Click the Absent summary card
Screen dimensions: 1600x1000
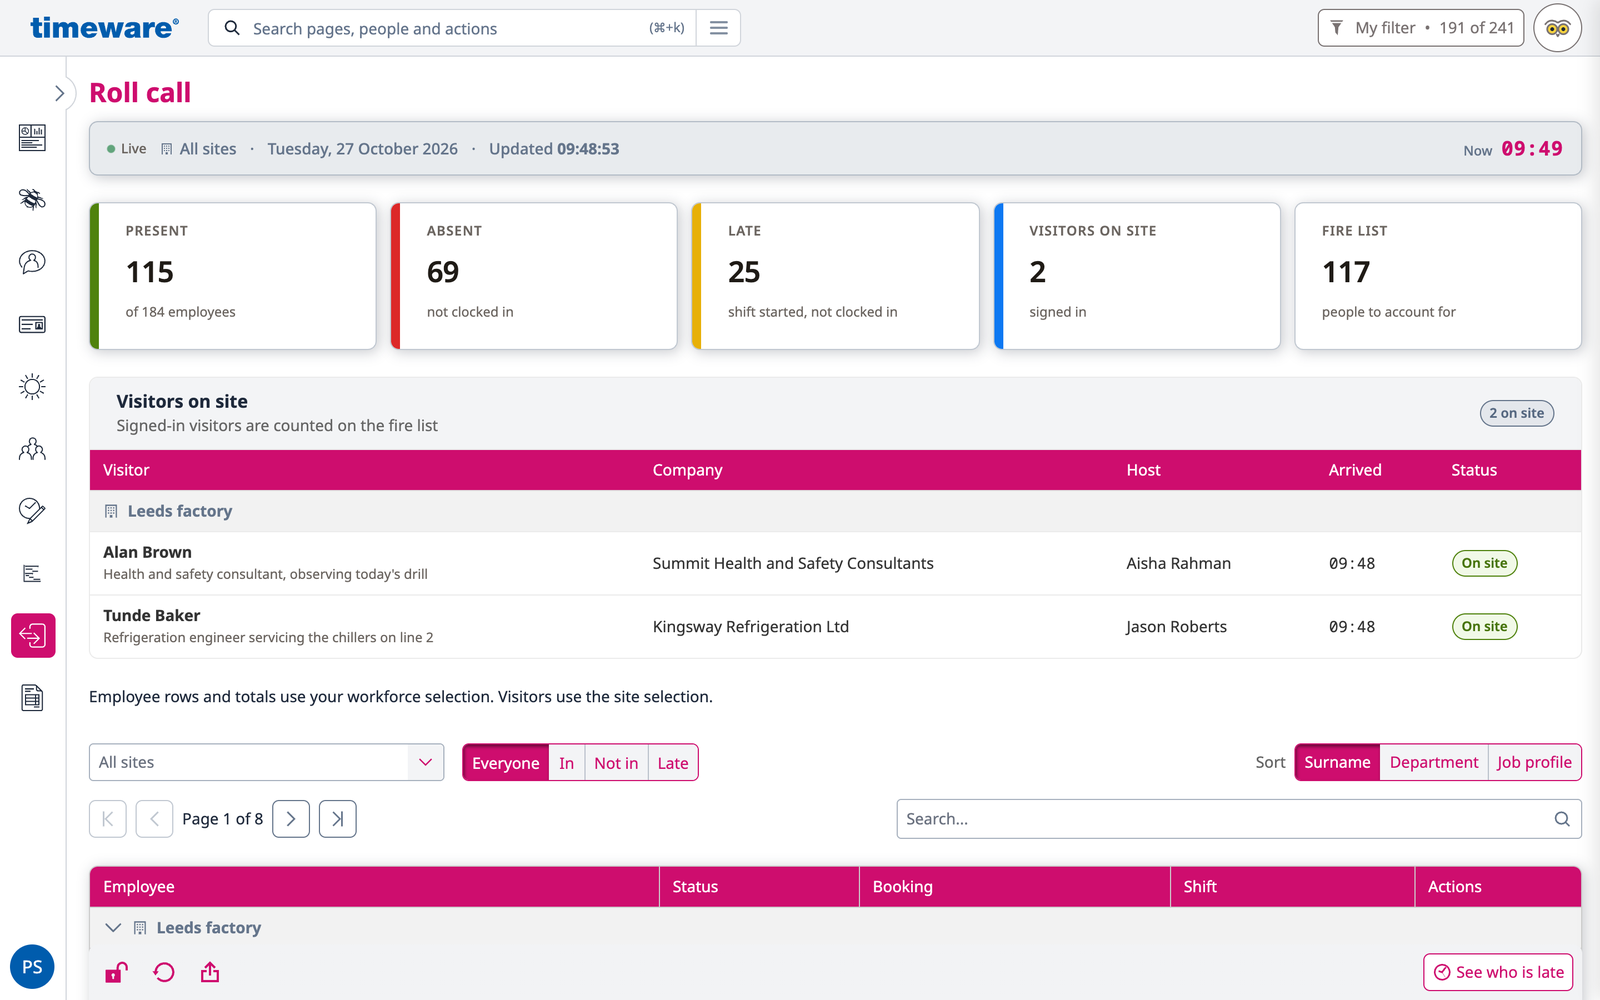point(534,276)
